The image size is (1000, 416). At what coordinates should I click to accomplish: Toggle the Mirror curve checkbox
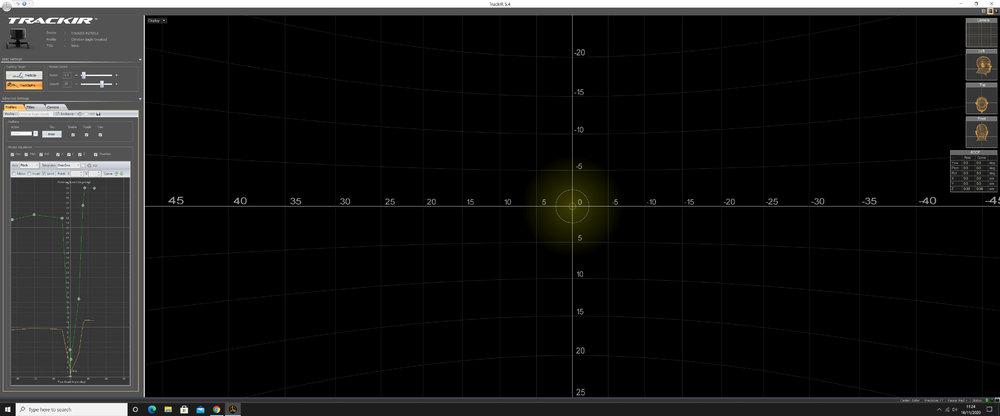pos(14,174)
